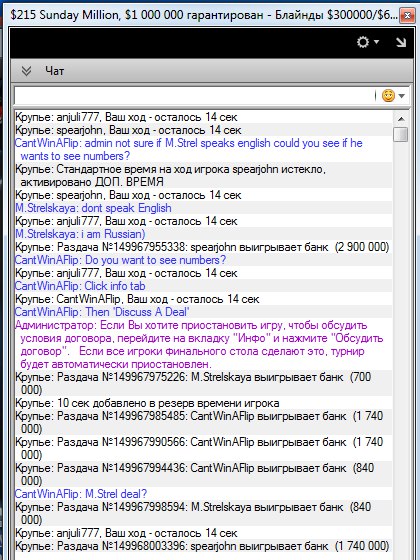
Task: Expand the emoji dropdown arrow
Action: [402, 96]
